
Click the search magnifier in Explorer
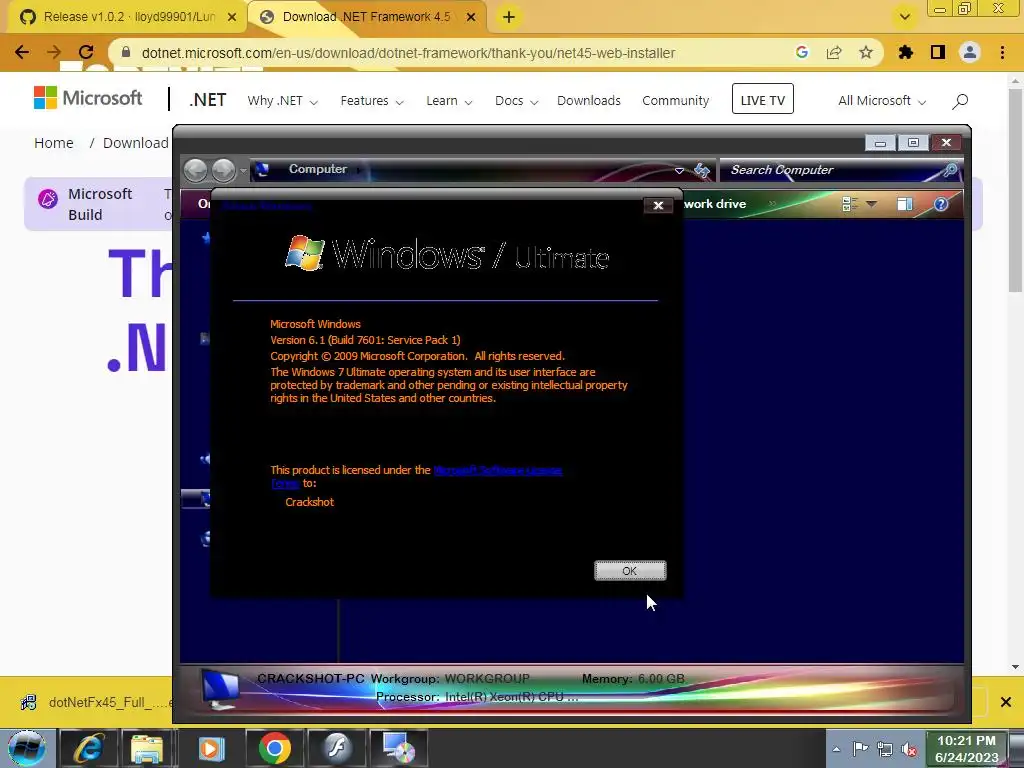(950, 170)
